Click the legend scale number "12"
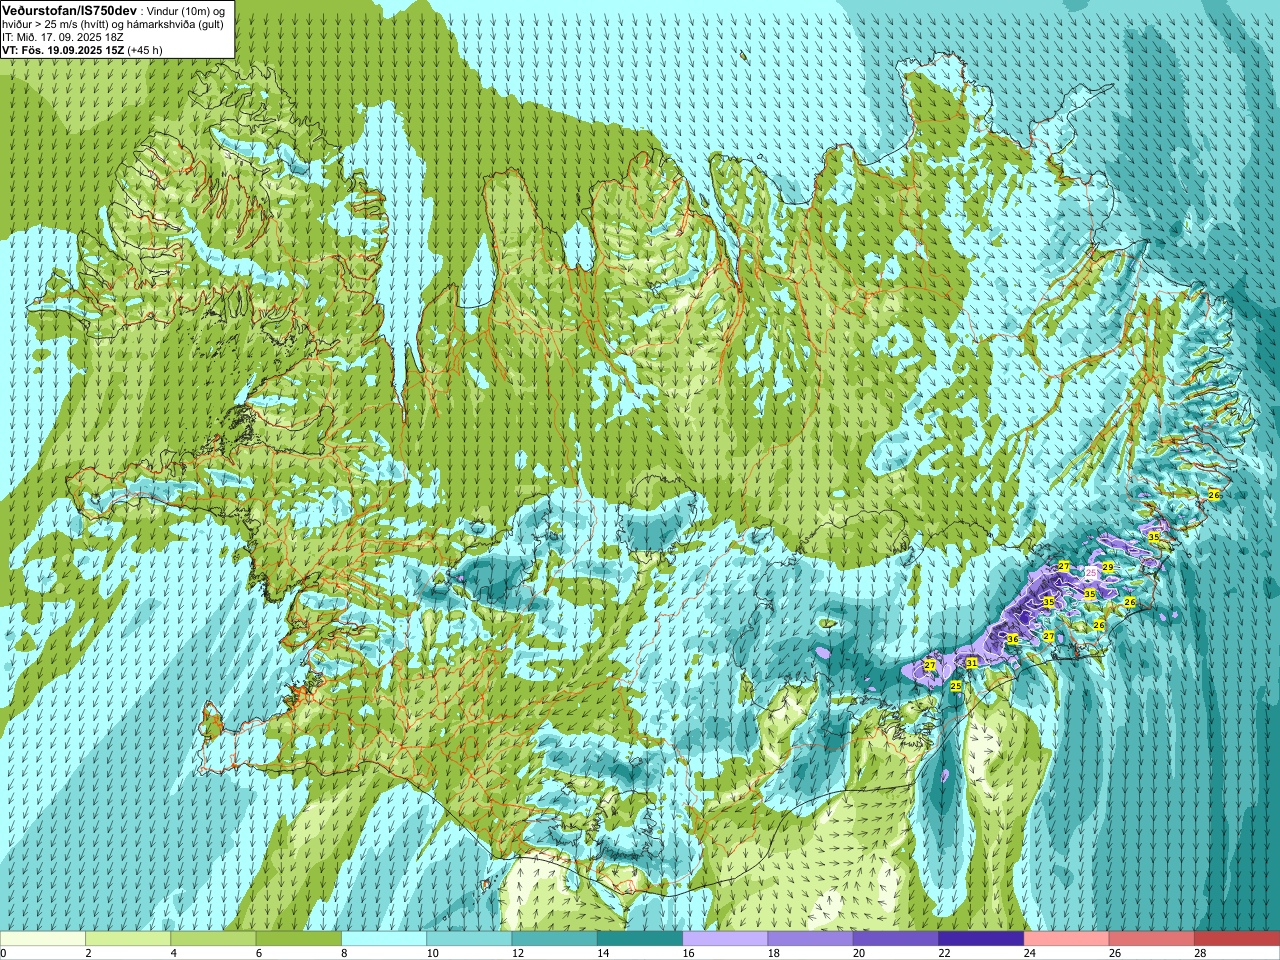 click(x=518, y=953)
